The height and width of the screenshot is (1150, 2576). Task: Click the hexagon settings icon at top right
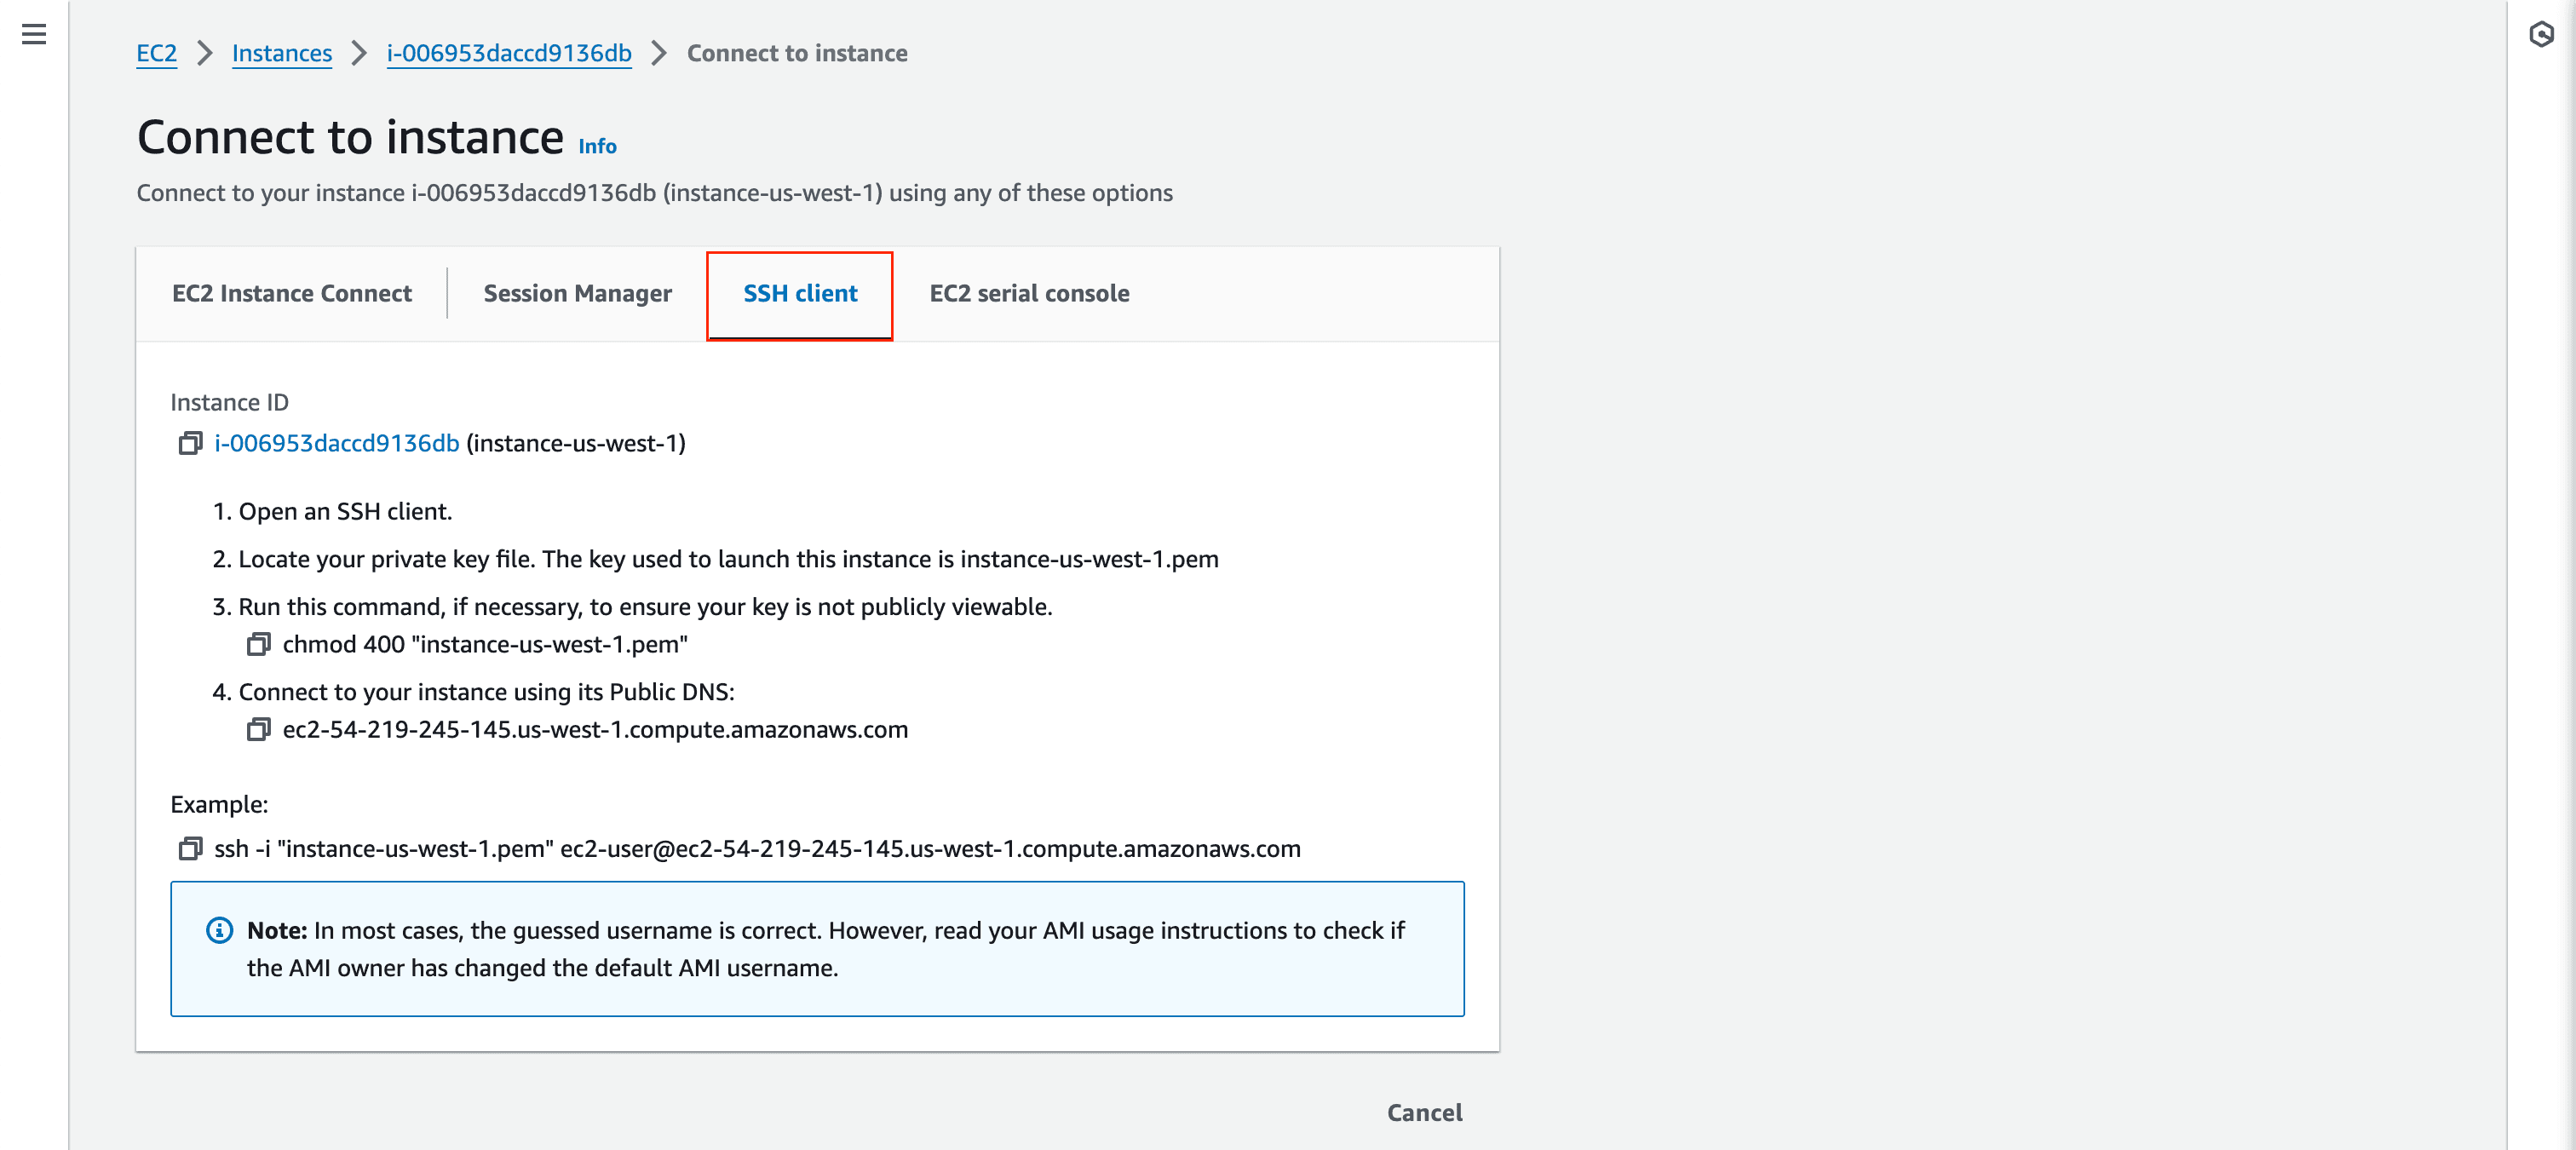2541,35
